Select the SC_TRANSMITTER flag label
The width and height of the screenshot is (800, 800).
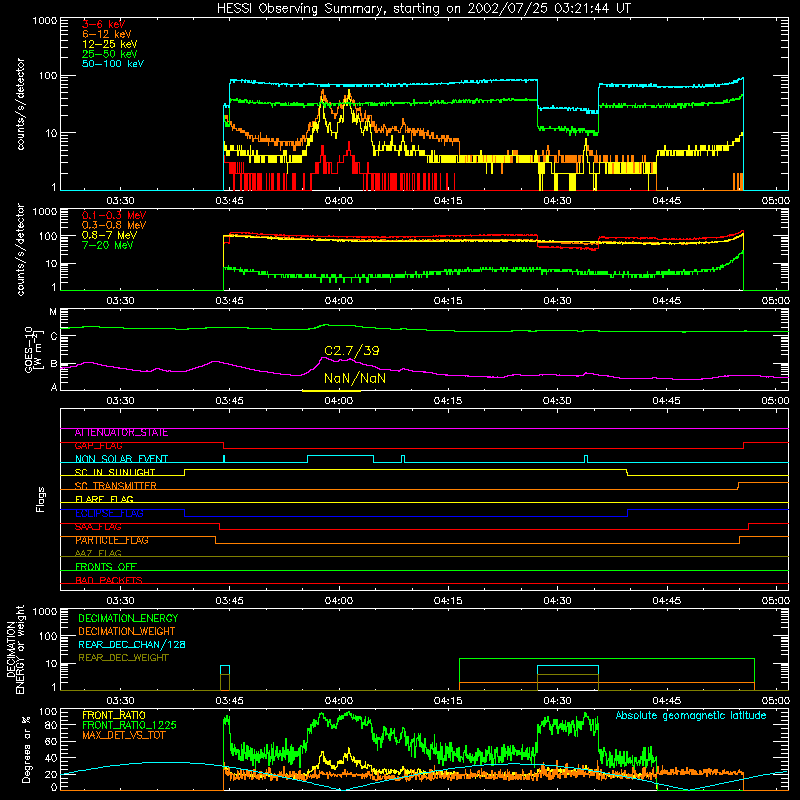(115, 486)
